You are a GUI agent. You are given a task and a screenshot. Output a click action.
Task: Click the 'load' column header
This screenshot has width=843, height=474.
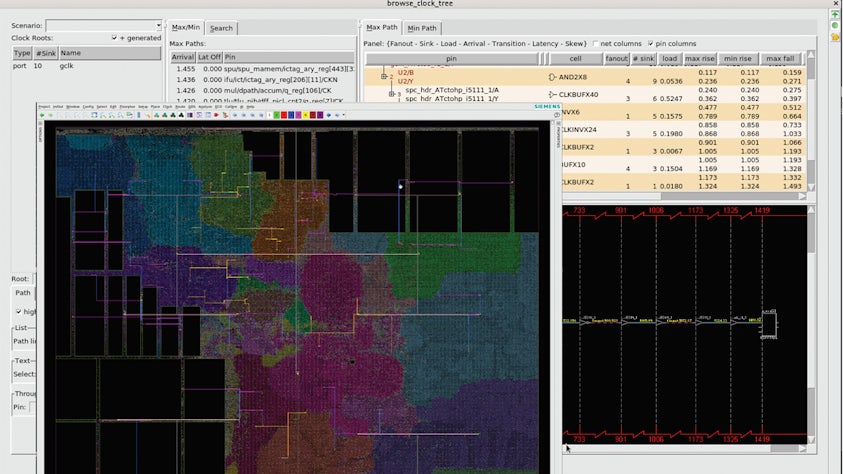[669, 59]
